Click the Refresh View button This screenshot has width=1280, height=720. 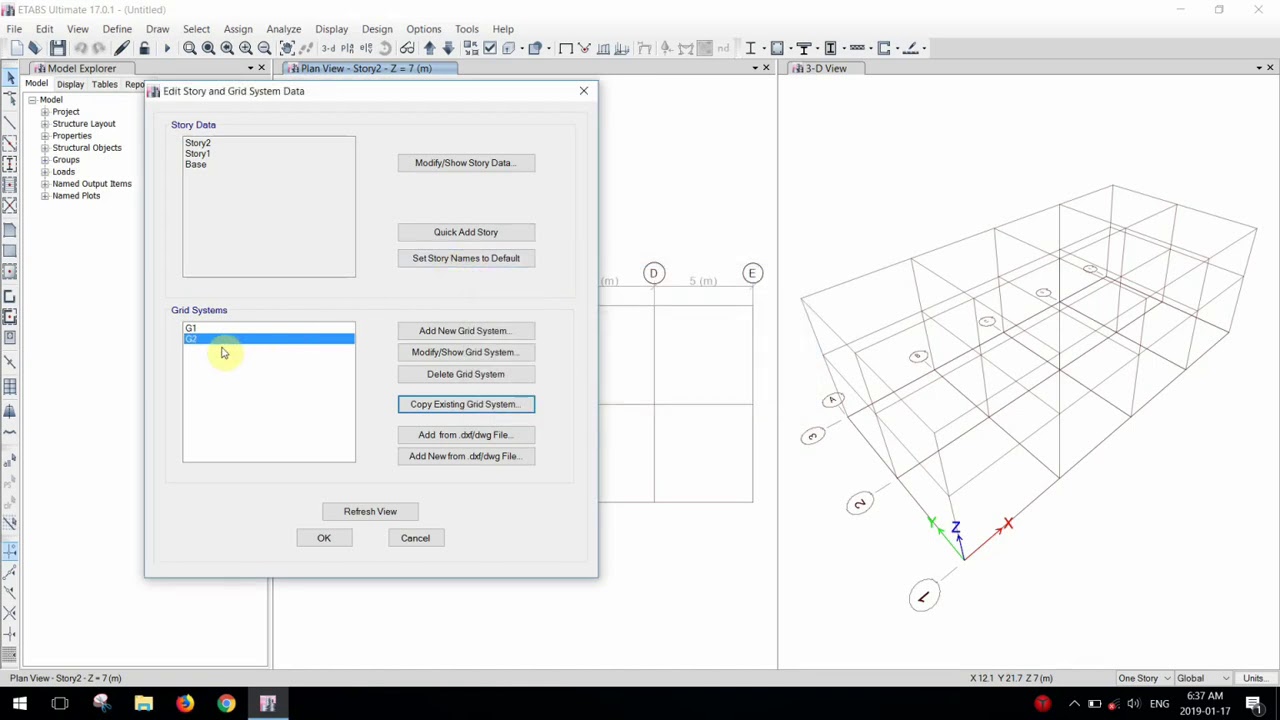[x=370, y=512]
